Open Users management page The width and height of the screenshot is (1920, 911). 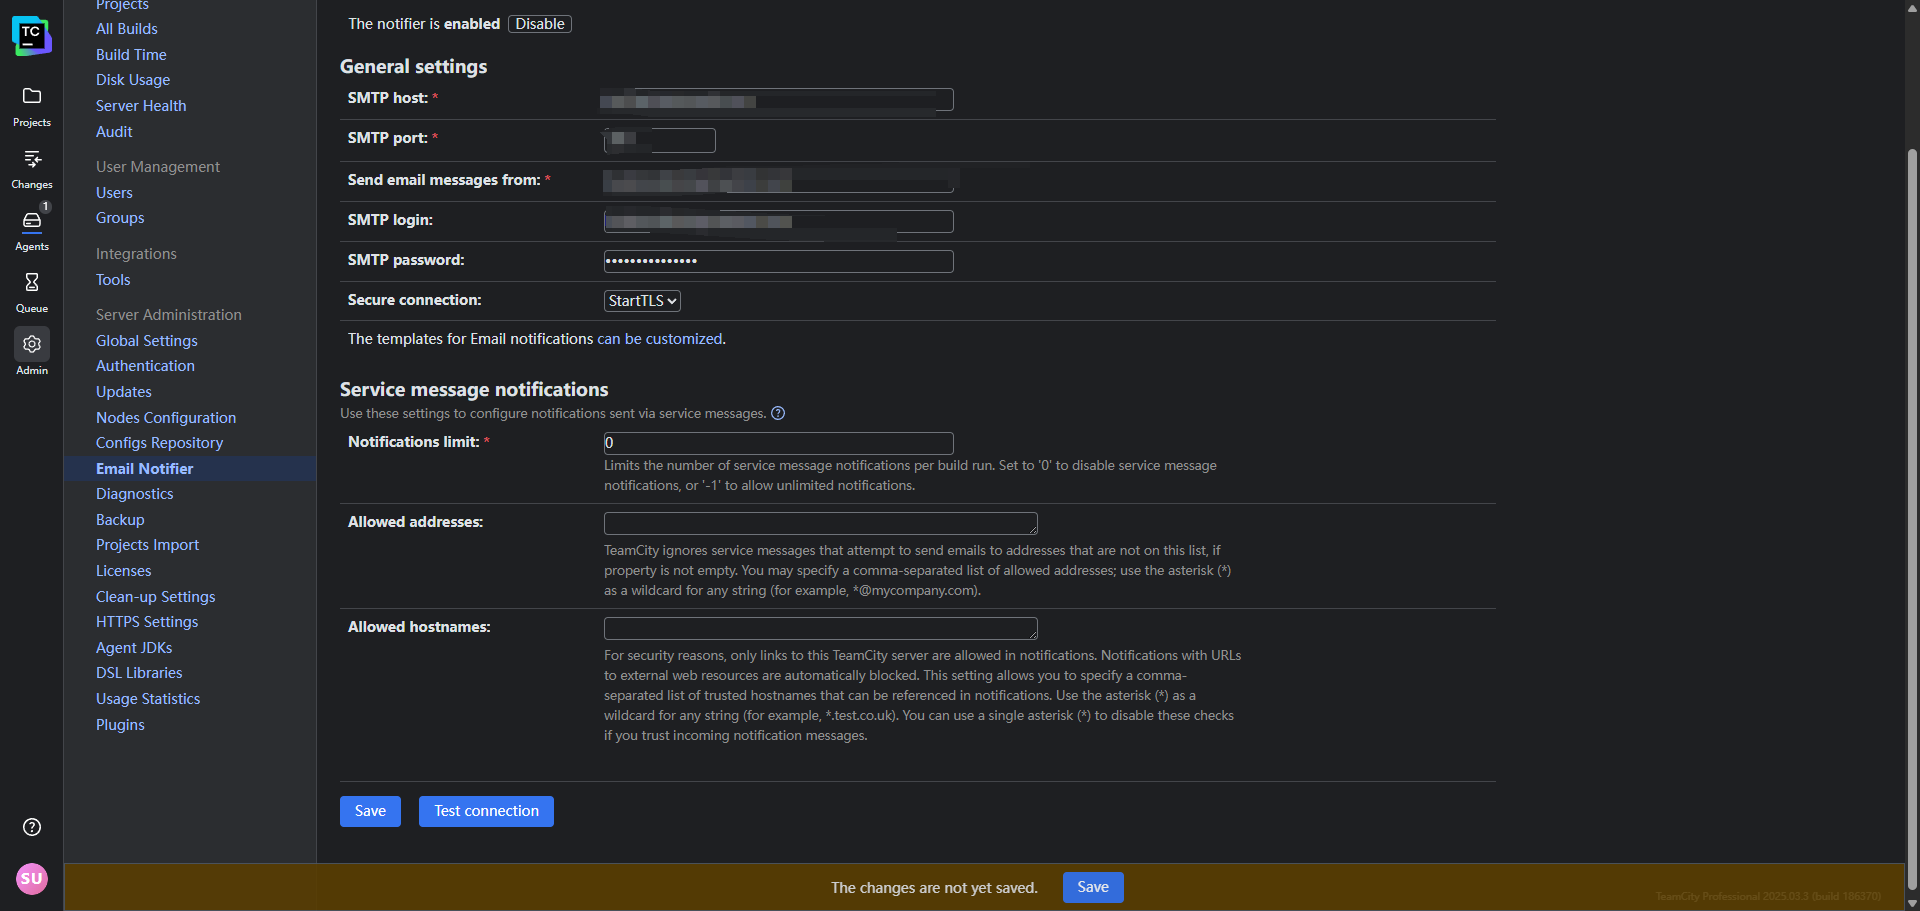114,193
